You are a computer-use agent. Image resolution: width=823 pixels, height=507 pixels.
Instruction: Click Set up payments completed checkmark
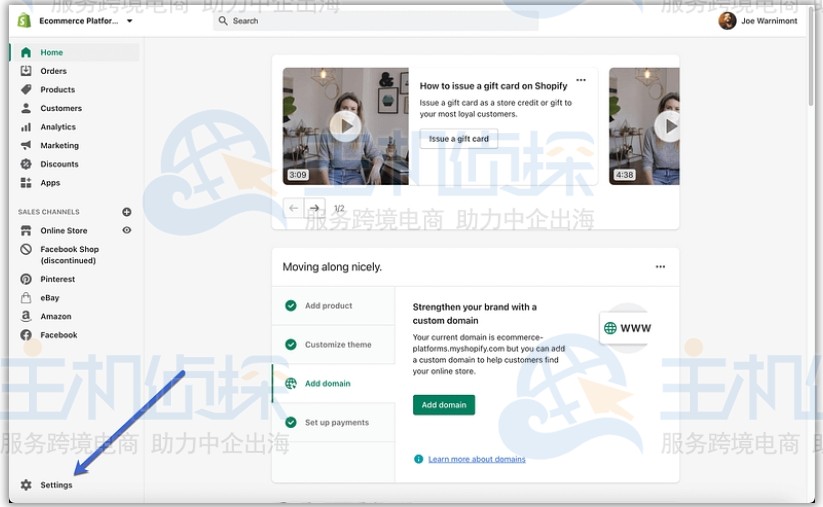pos(291,422)
